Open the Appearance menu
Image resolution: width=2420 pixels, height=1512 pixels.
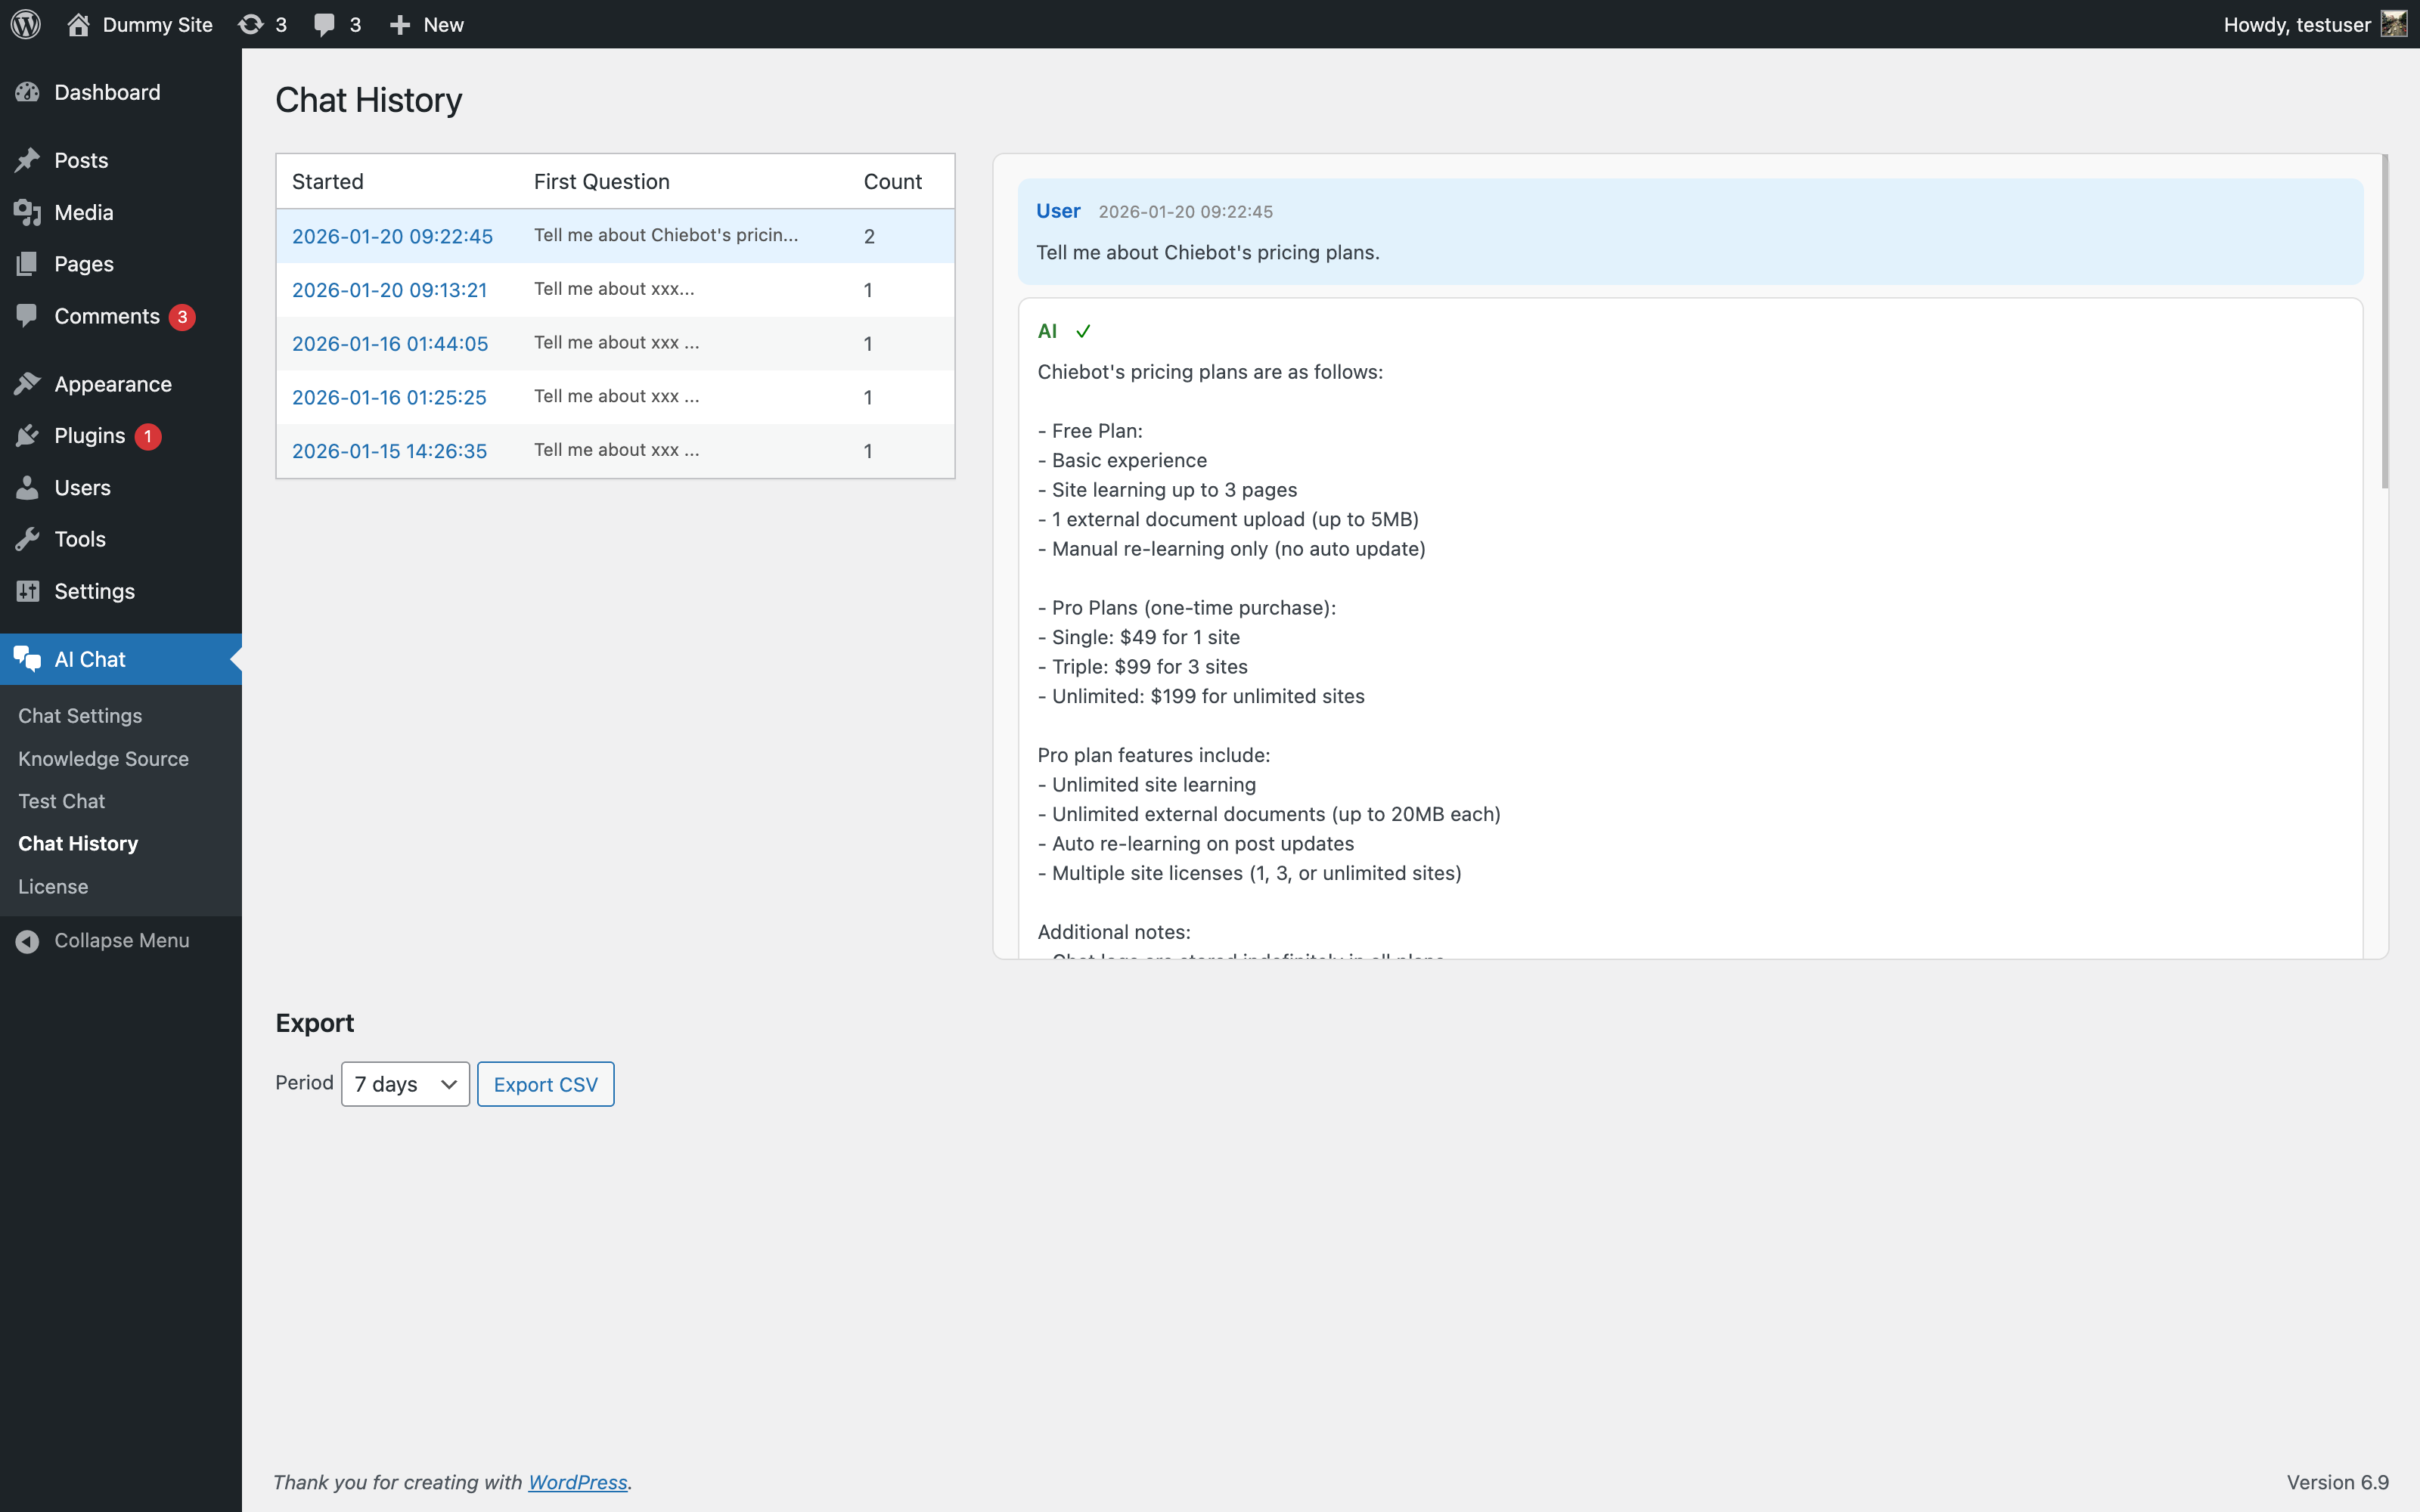coord(113,384)
